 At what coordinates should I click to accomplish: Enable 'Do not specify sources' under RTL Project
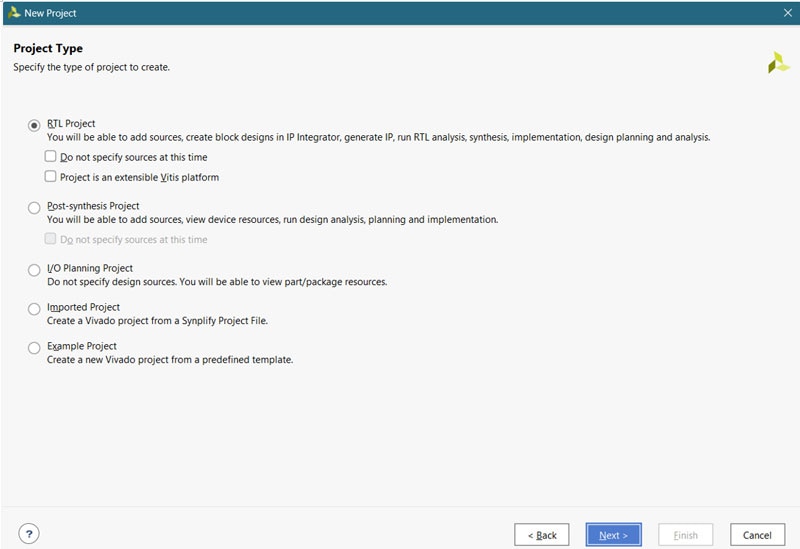coord(51,157)
